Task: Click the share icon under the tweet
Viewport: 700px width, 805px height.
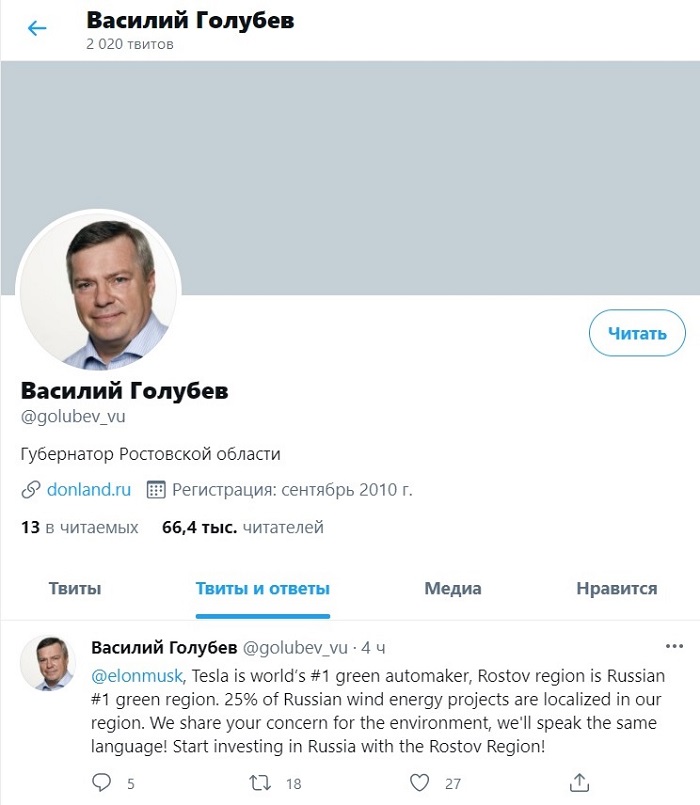Action: (580, 782)
